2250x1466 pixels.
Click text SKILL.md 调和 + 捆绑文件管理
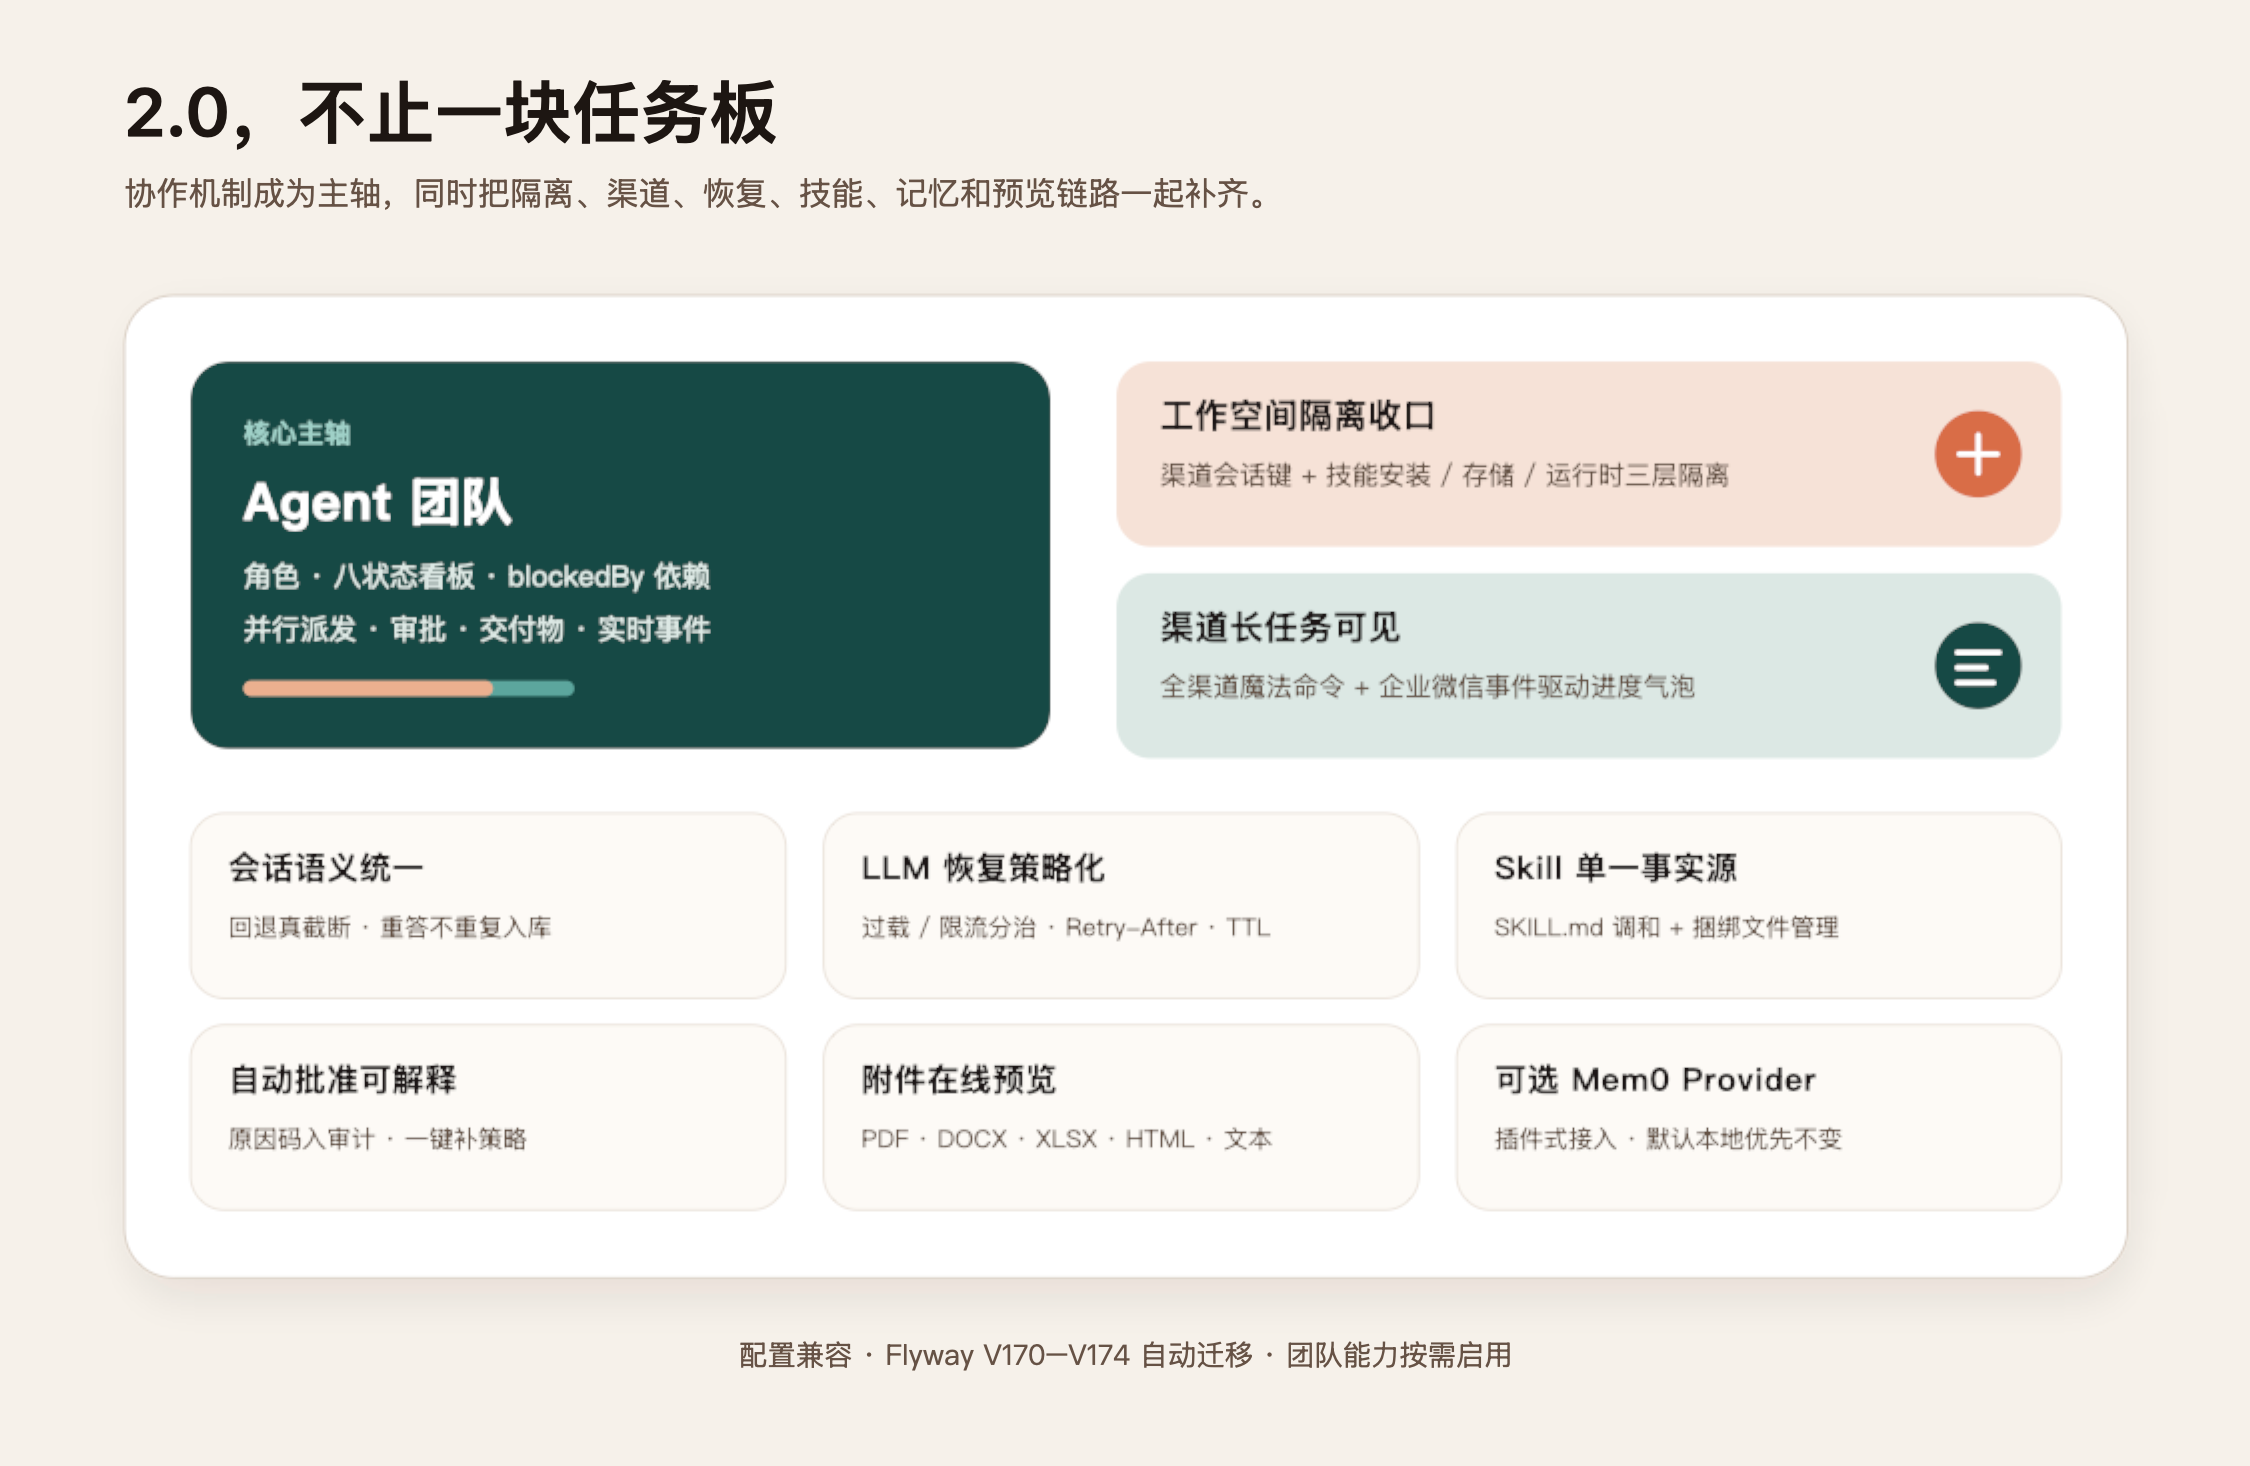(x=1666, y=927)
